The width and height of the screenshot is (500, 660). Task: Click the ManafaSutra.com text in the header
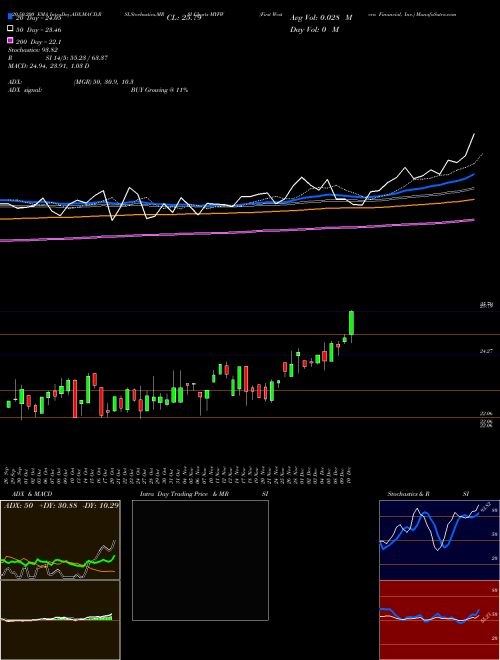(x=437, y=14)
